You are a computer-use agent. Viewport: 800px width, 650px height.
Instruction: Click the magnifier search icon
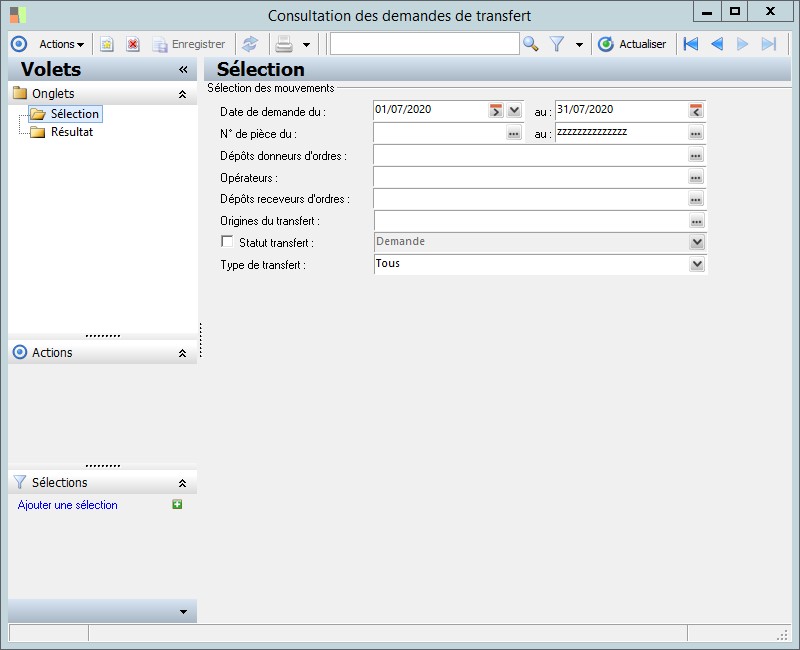pos(531,44)
